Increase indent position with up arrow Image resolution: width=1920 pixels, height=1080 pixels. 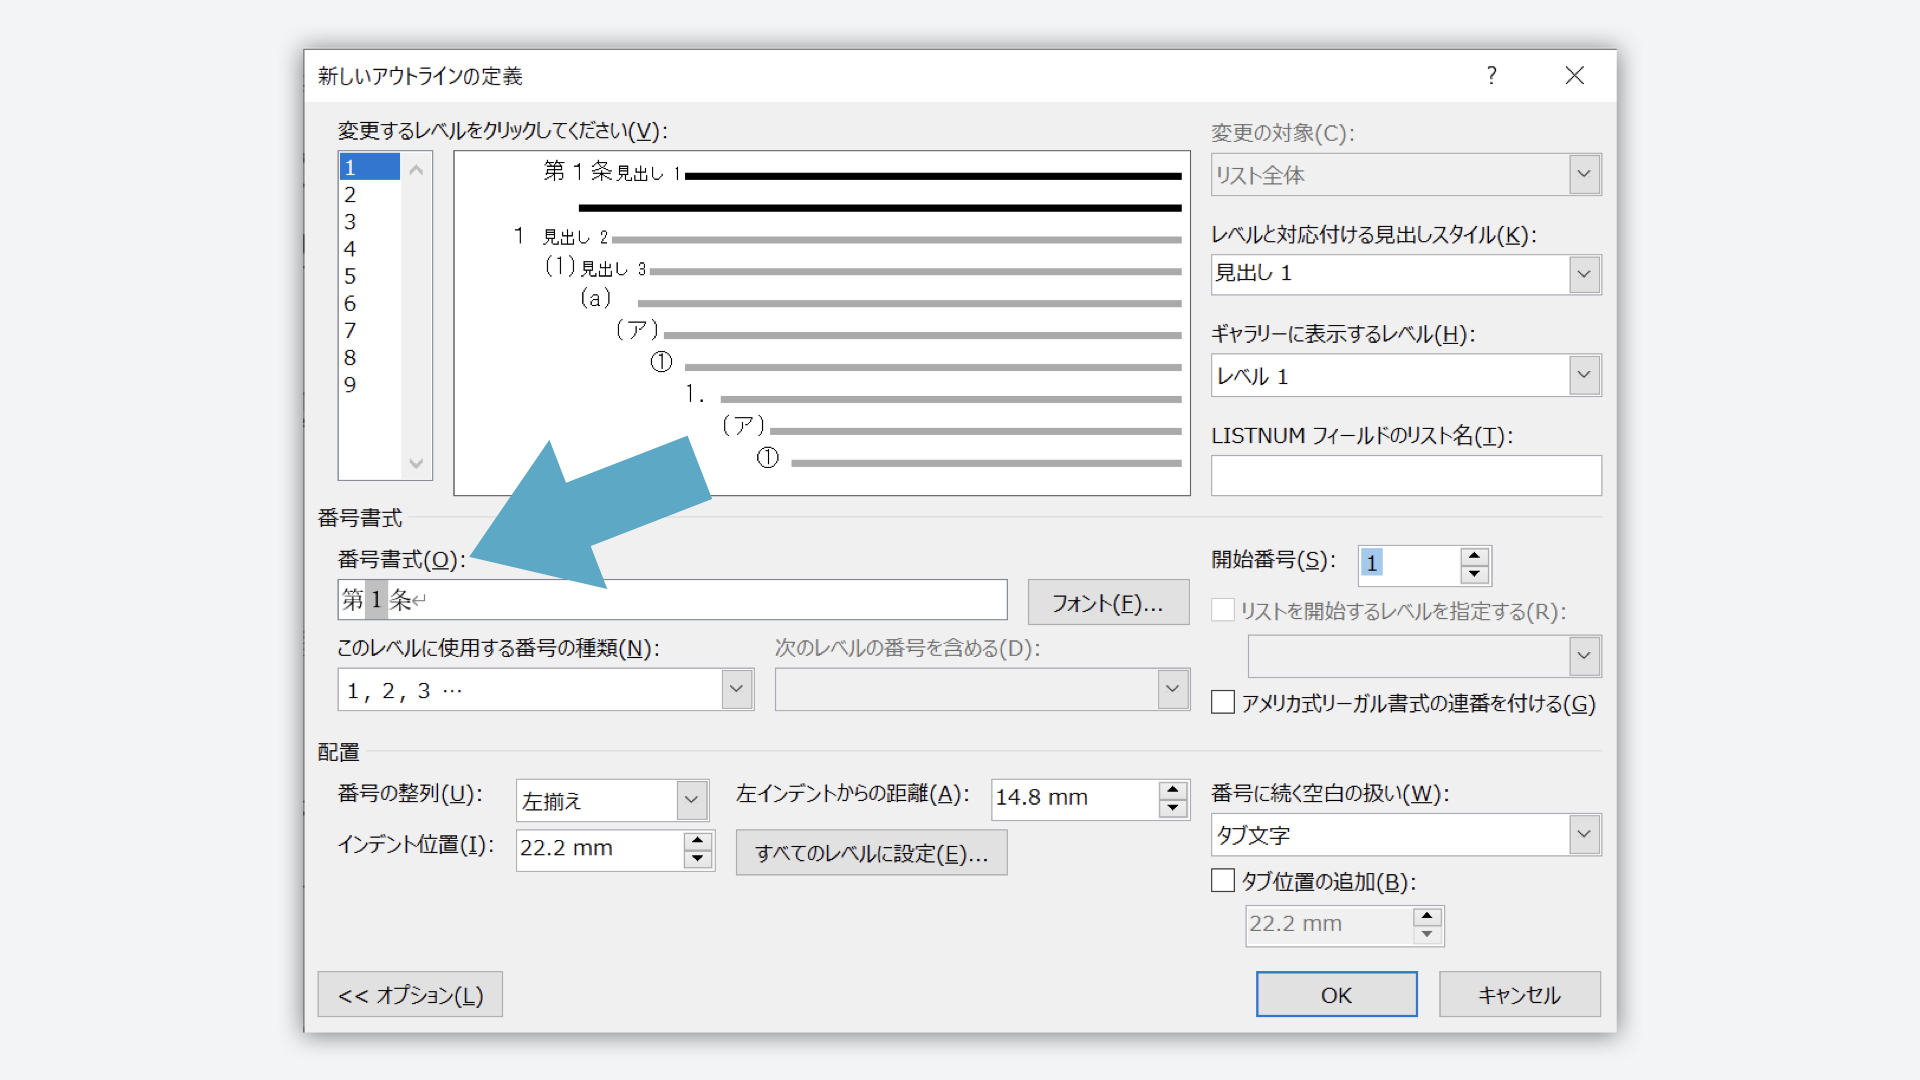coord(697,840)
